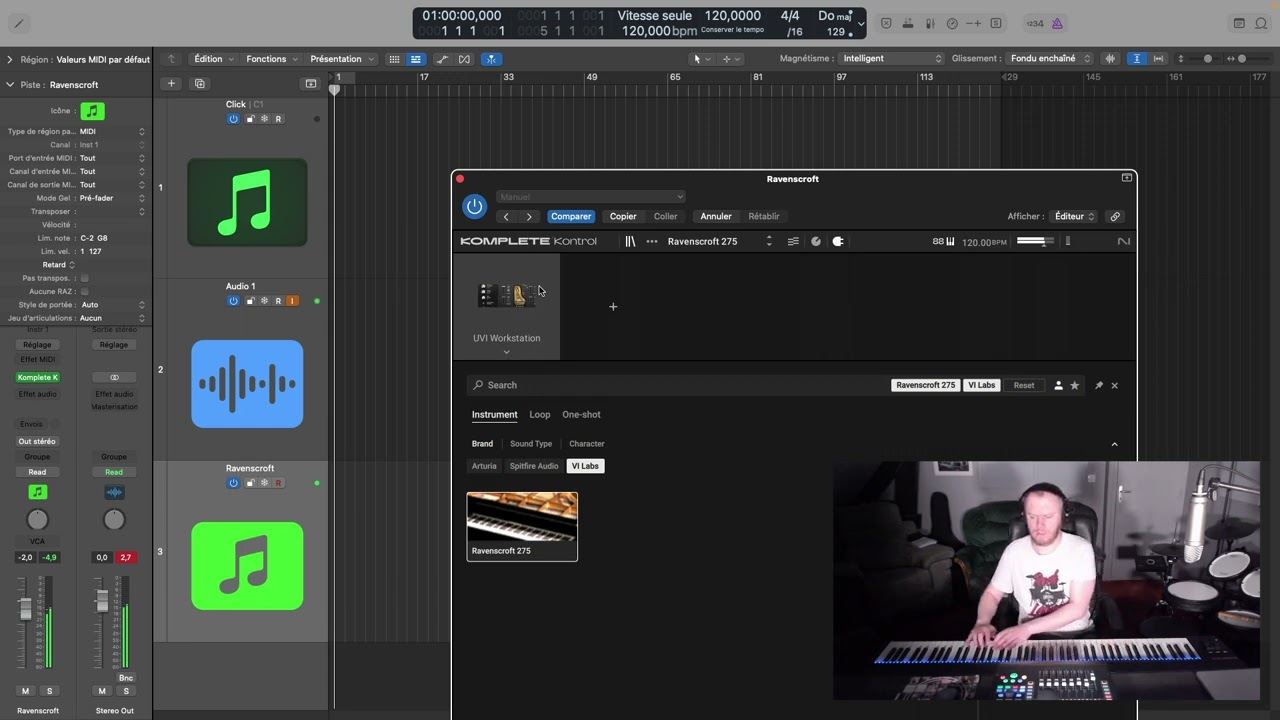Screen dimensions: 1280x720
Task: Go to next preset in plug-in header
Action: 529,216
